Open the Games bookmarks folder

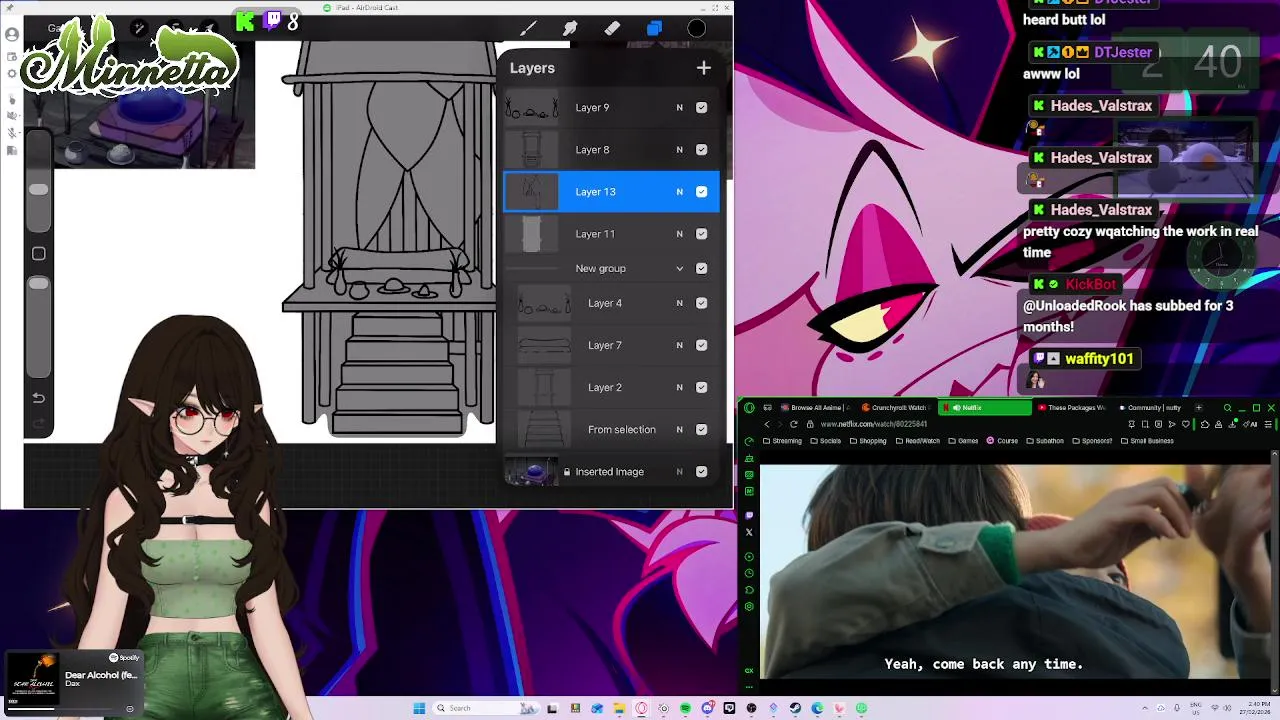tap(963, 441)
